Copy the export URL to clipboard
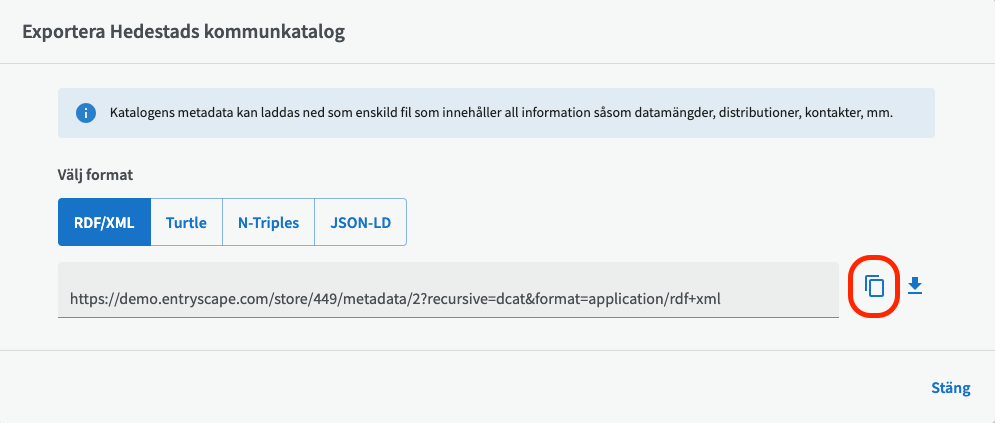This screenshot has width=995, height=423. point(875,287)
